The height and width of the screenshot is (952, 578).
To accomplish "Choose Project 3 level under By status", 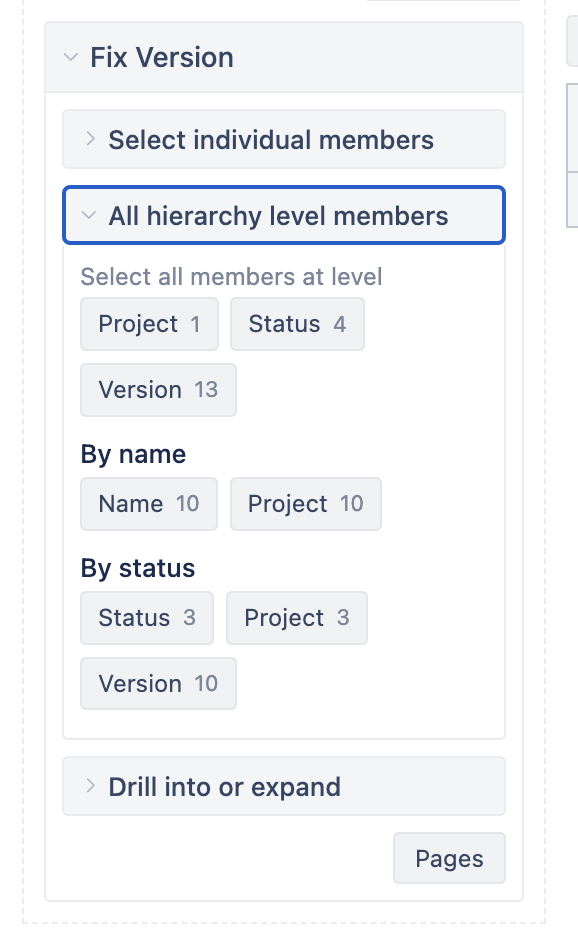I will coord(297,618).
